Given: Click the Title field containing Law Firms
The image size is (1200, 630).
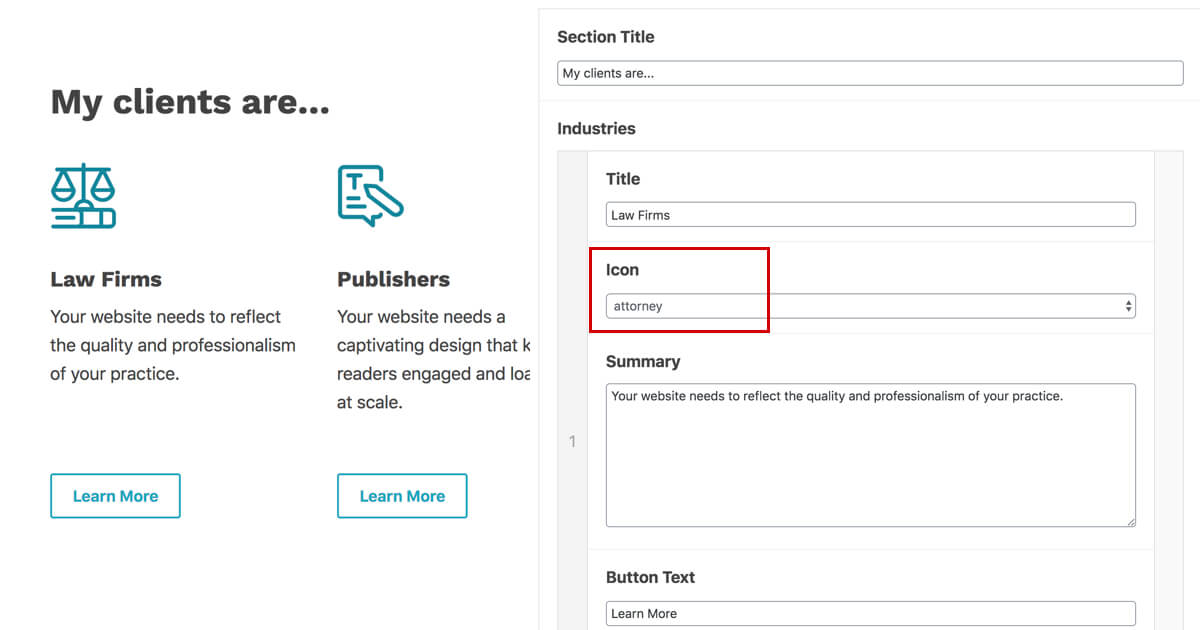Looking at the screenshot, I should (x=870, y=215).
